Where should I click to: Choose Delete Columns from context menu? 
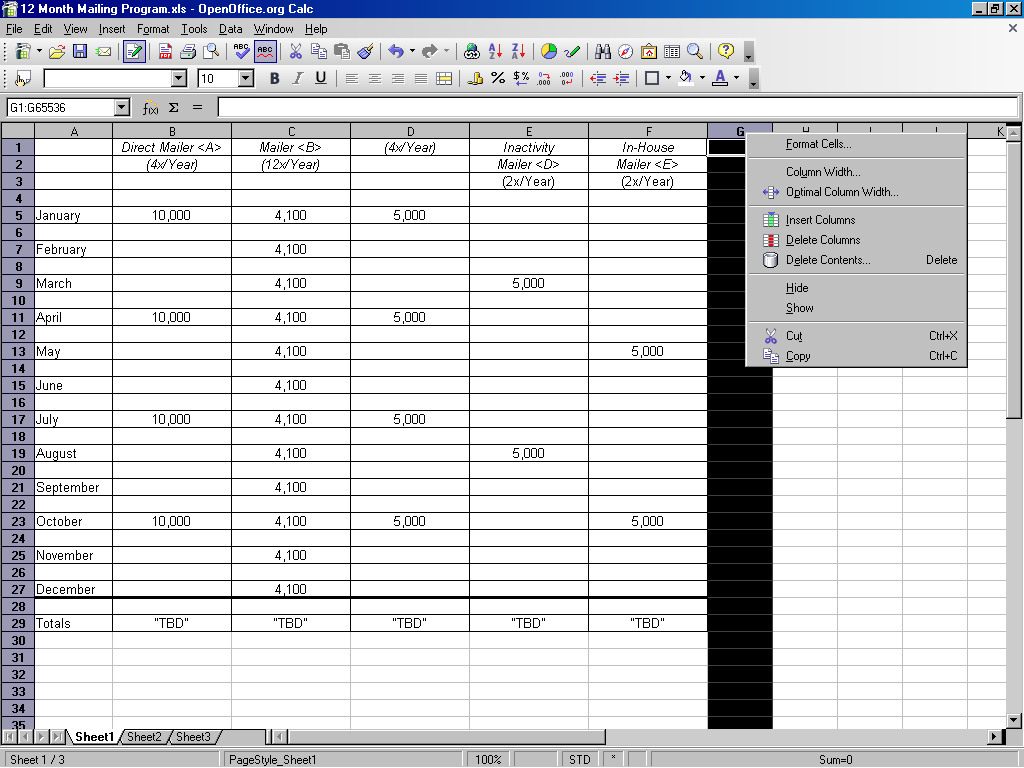coord(822,240)
